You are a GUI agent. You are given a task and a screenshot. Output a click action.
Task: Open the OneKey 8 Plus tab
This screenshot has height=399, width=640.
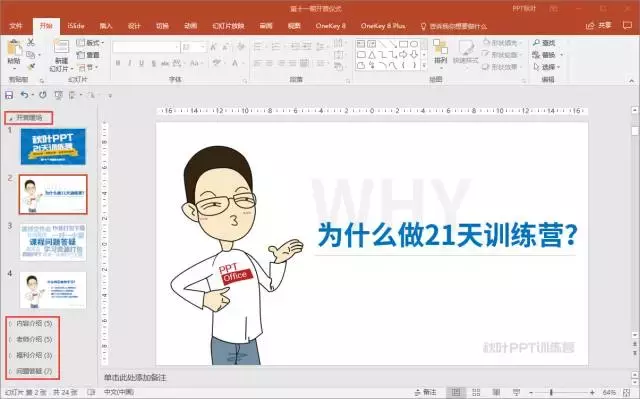point(383,26)
